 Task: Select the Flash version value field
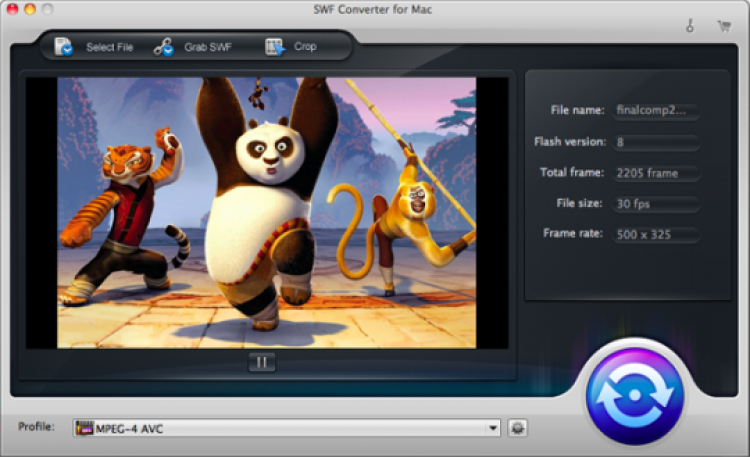click(x=657, y=142)
